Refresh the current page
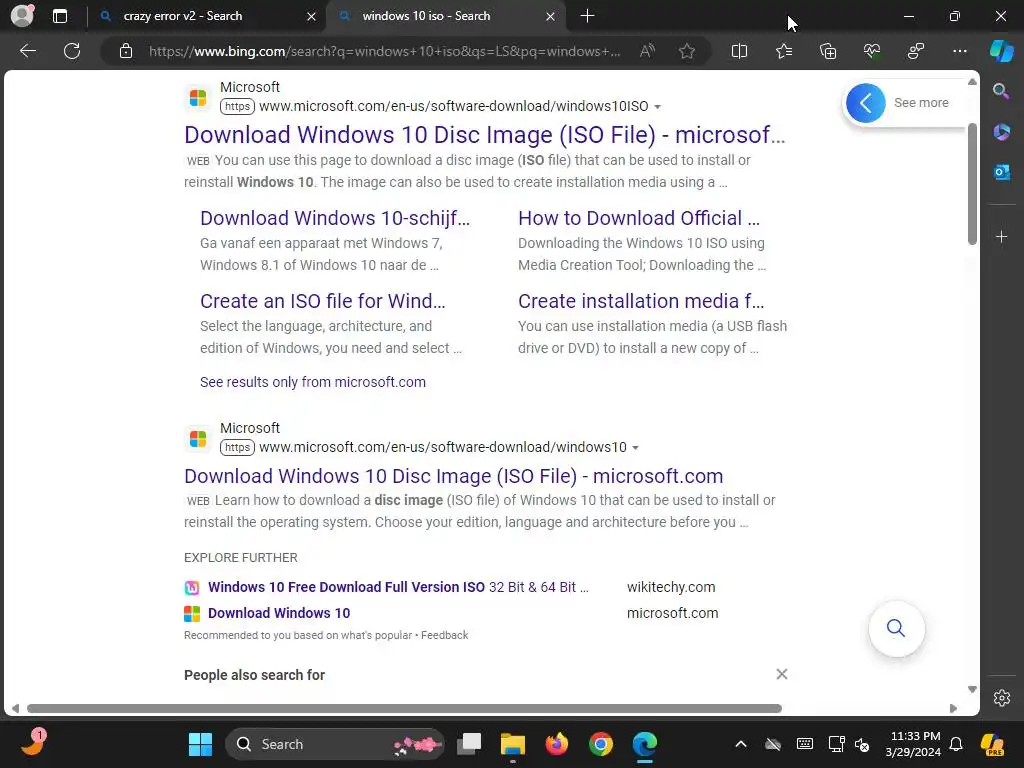The width and height of the screenshot is (1024, 768). 72,51
